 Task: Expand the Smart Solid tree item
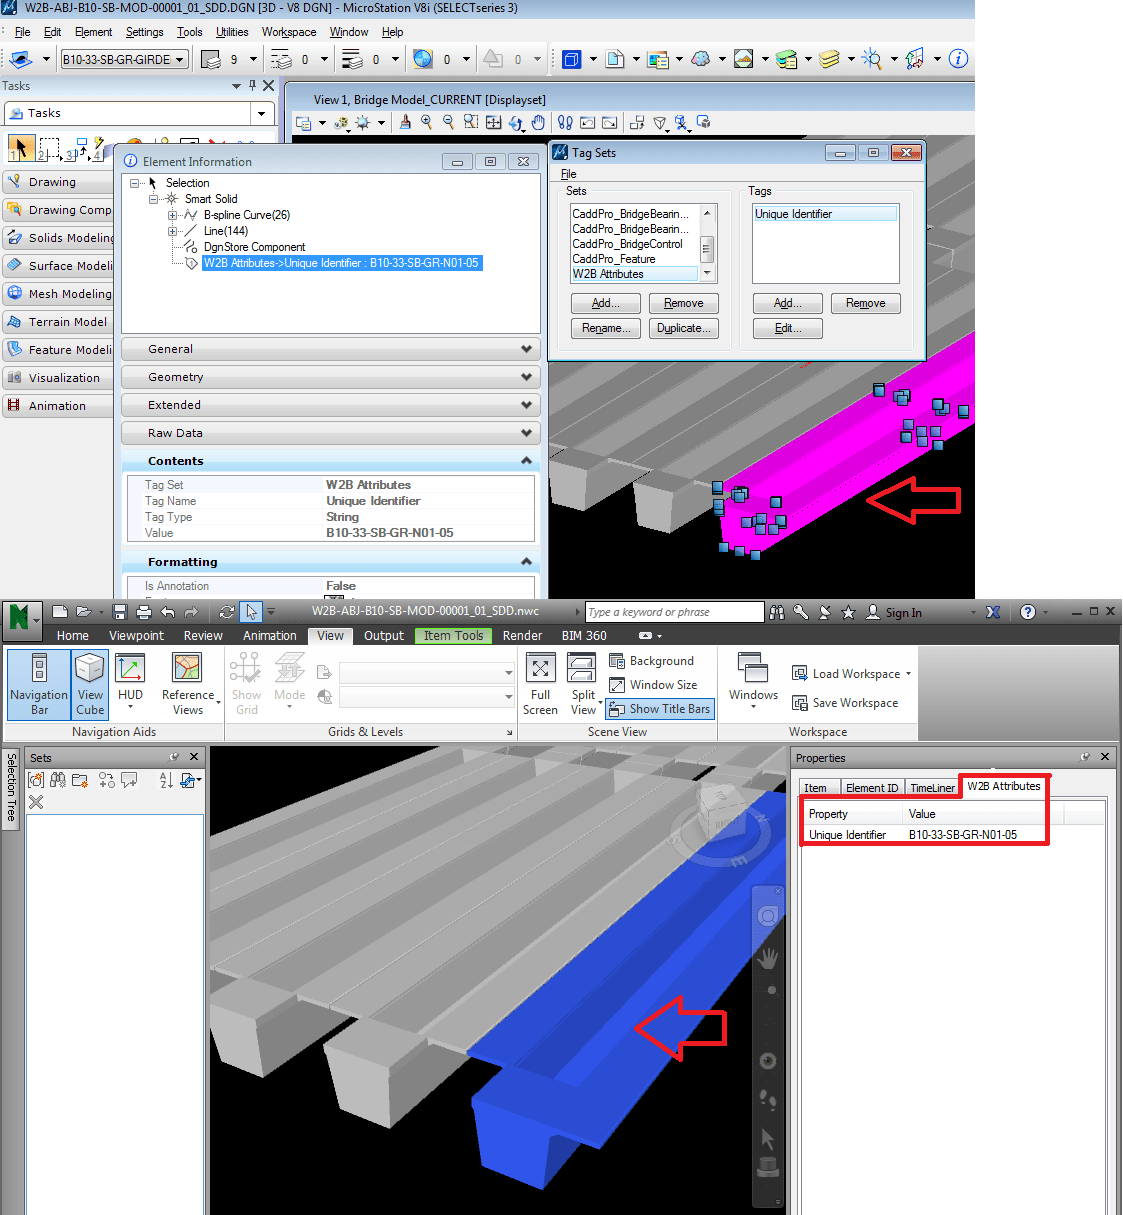coord(155,198)
